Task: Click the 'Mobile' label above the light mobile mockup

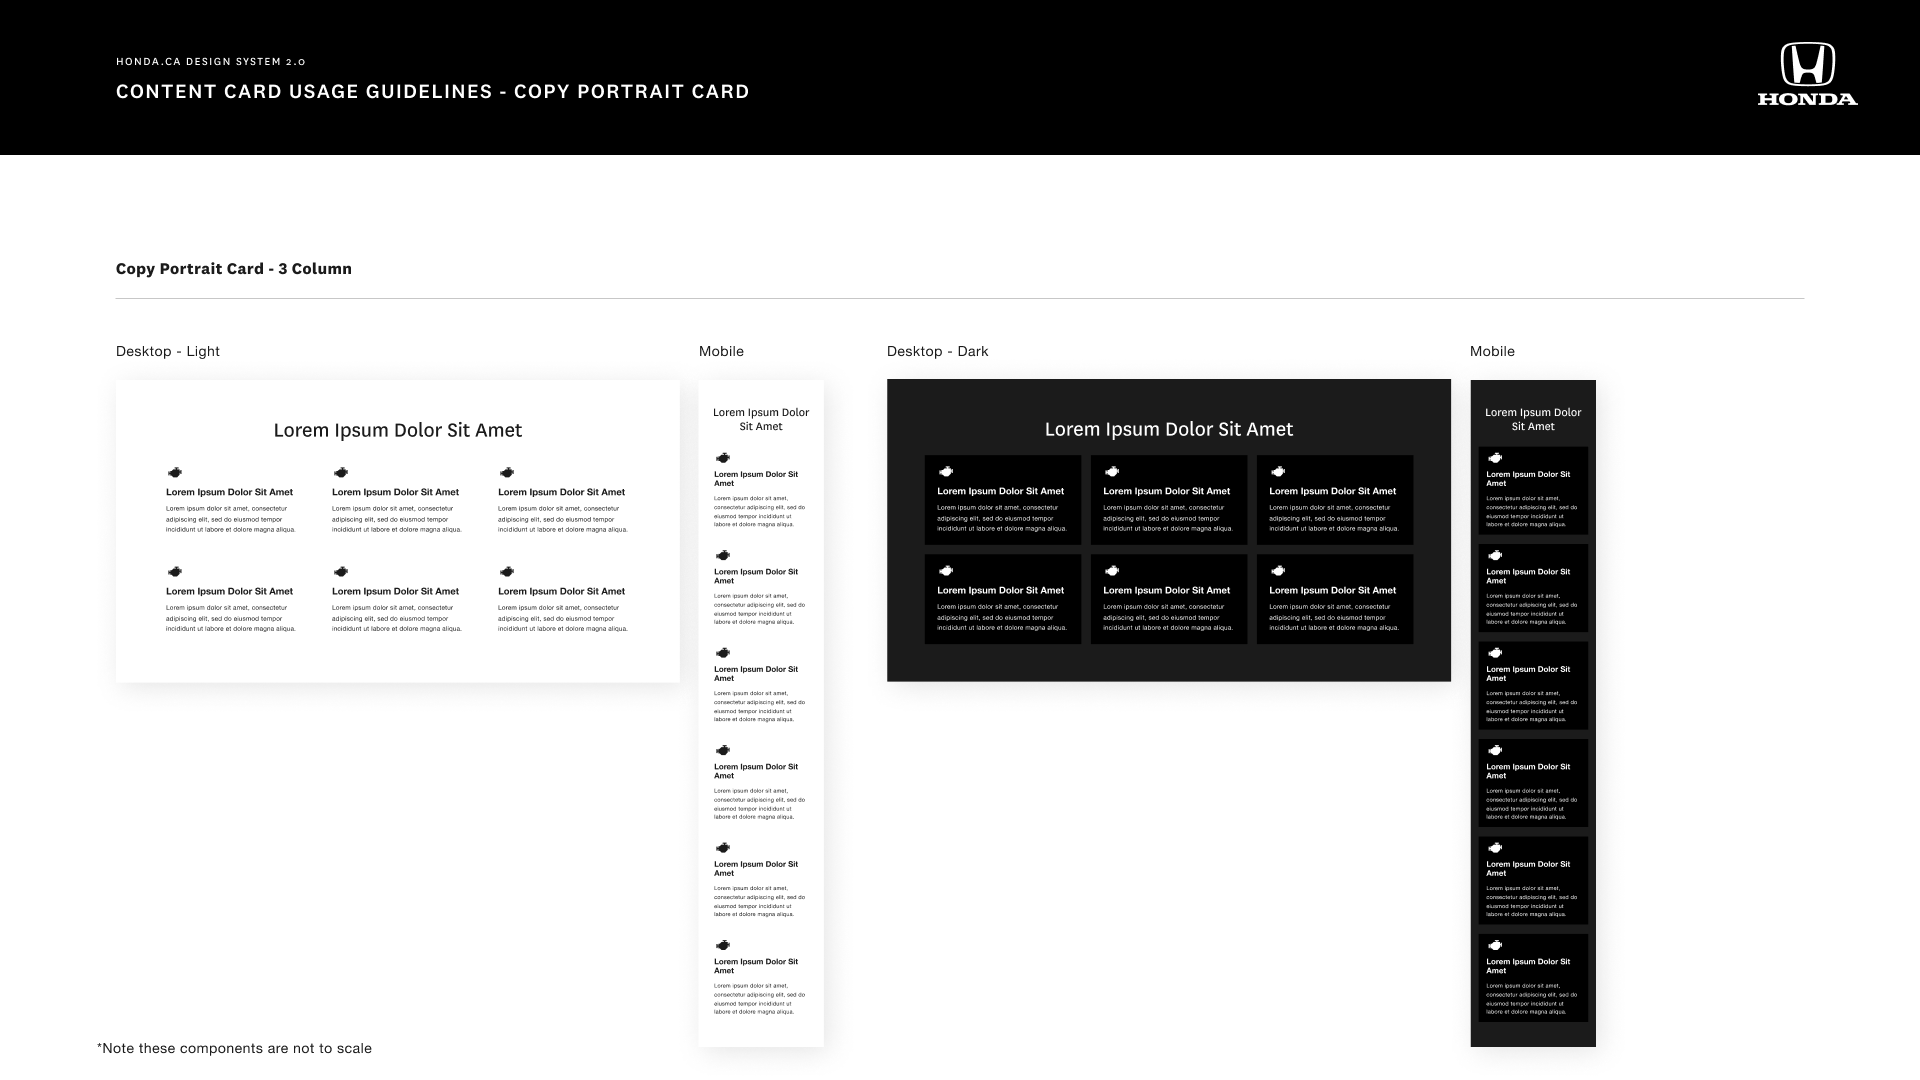Action: click(x=721, y=351)
